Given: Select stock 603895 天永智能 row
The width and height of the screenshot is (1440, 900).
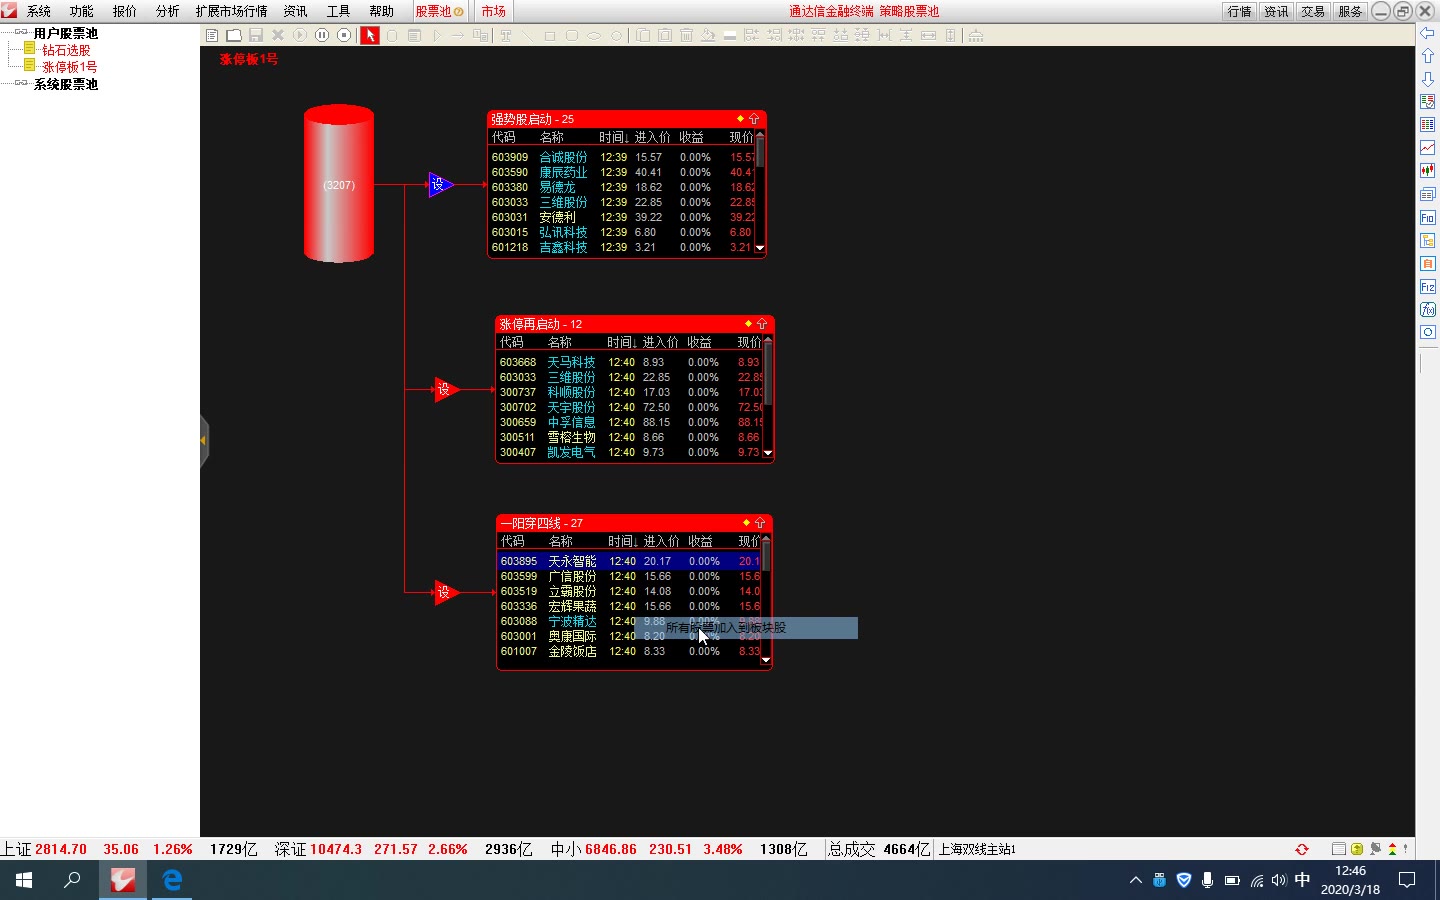Looking at the screenshot, I should pyautogui.click(x=630, y=561).
